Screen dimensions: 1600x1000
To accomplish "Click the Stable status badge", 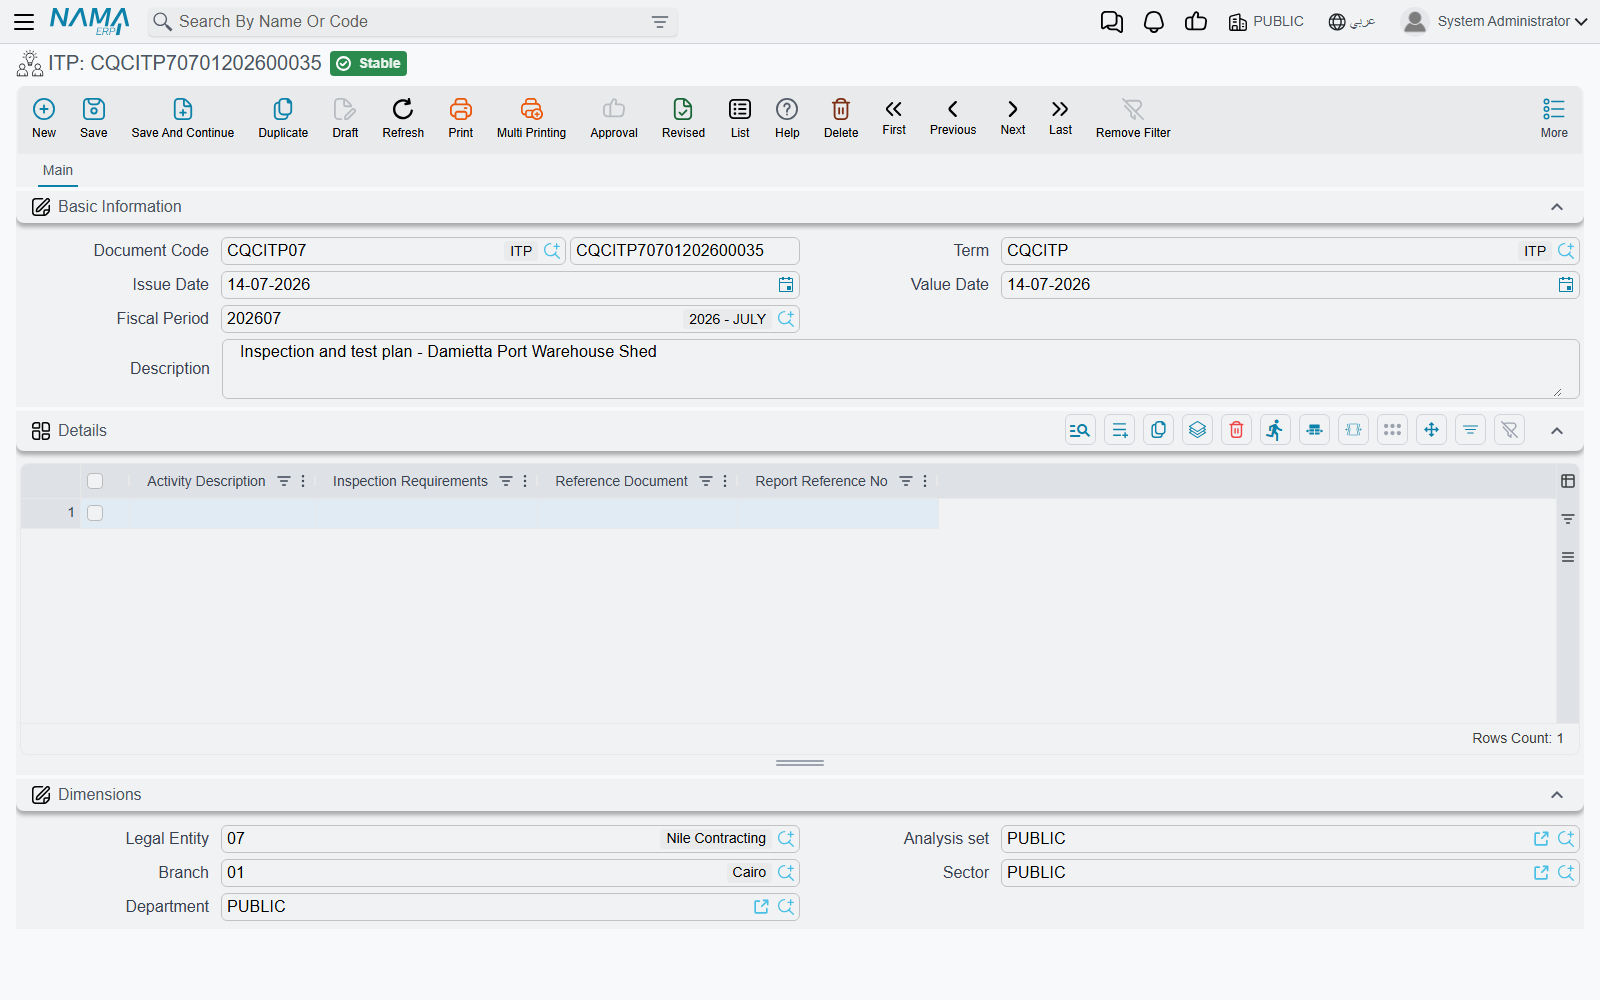I will click(x=368, y=63).
